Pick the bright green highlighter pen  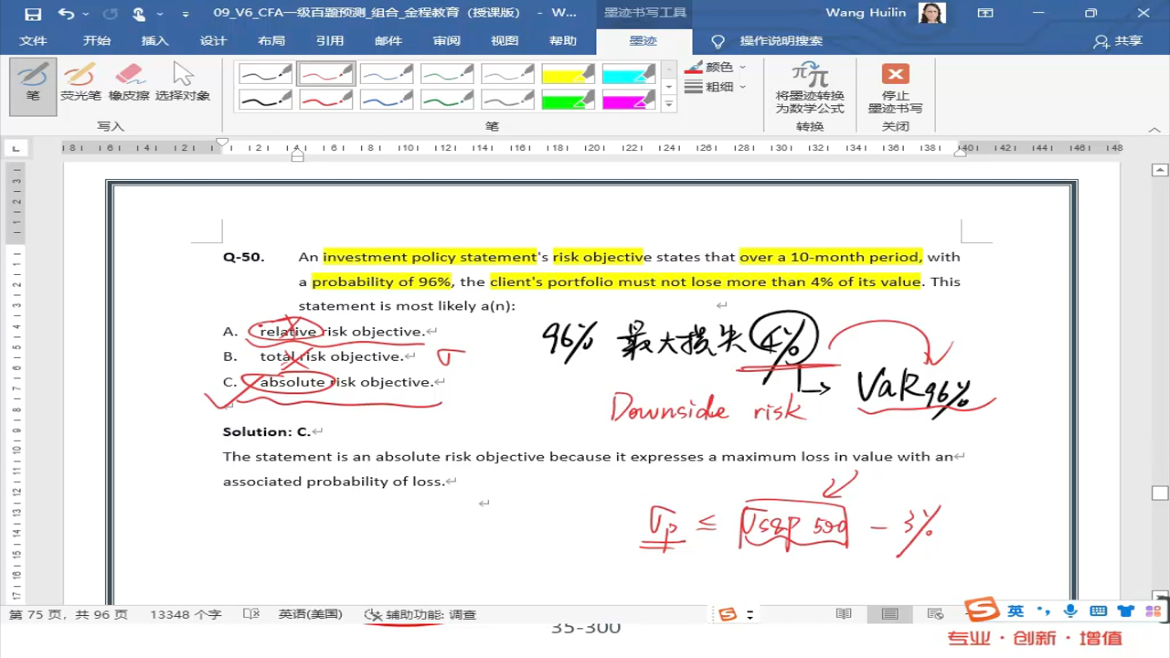click(568, 99)
